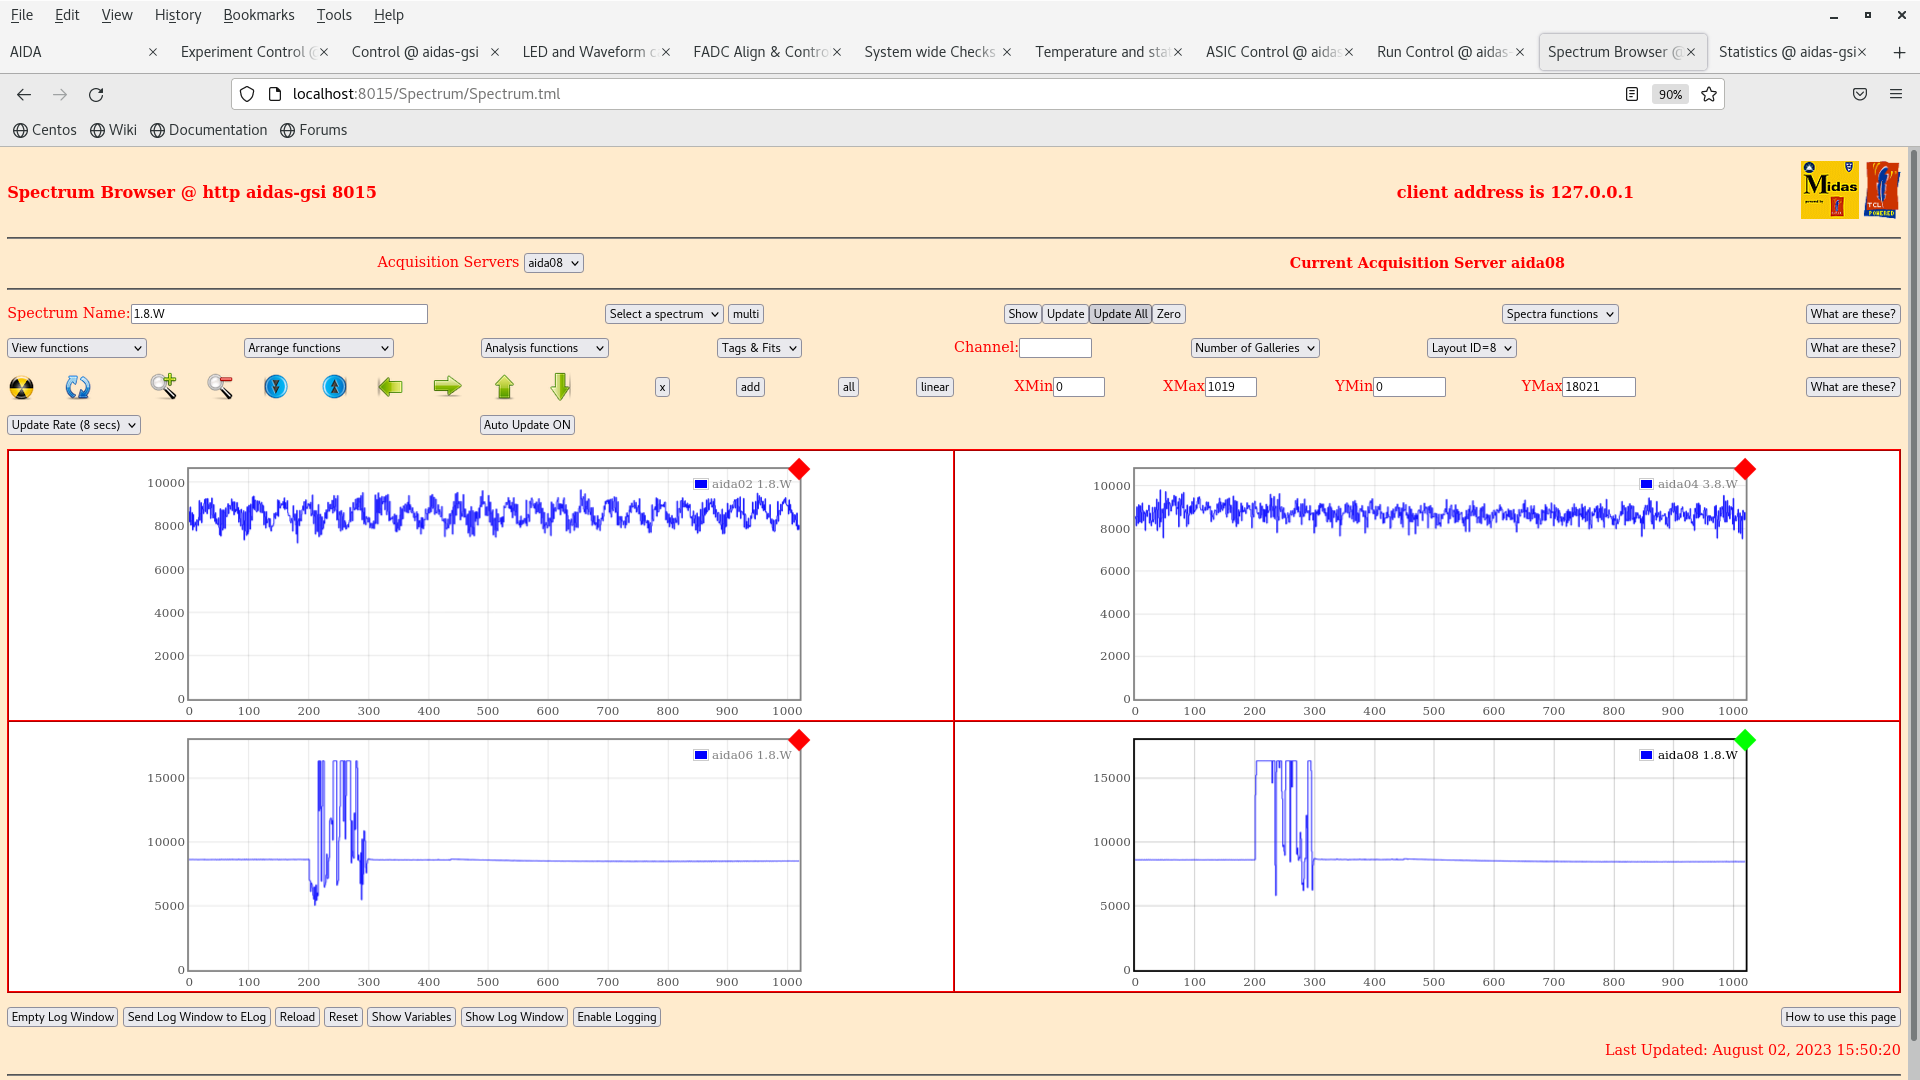Click the zoom out magnifier icon
1920x1080 pixels.
(220, 386)
